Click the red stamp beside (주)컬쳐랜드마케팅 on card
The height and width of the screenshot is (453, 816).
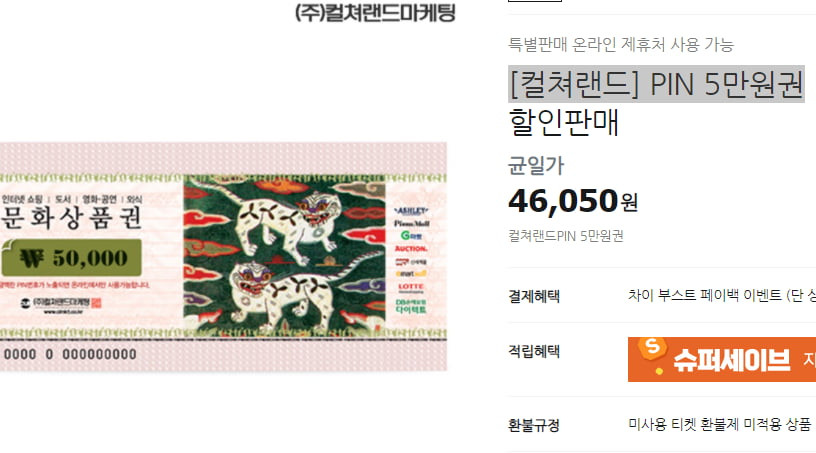(96, 303)
